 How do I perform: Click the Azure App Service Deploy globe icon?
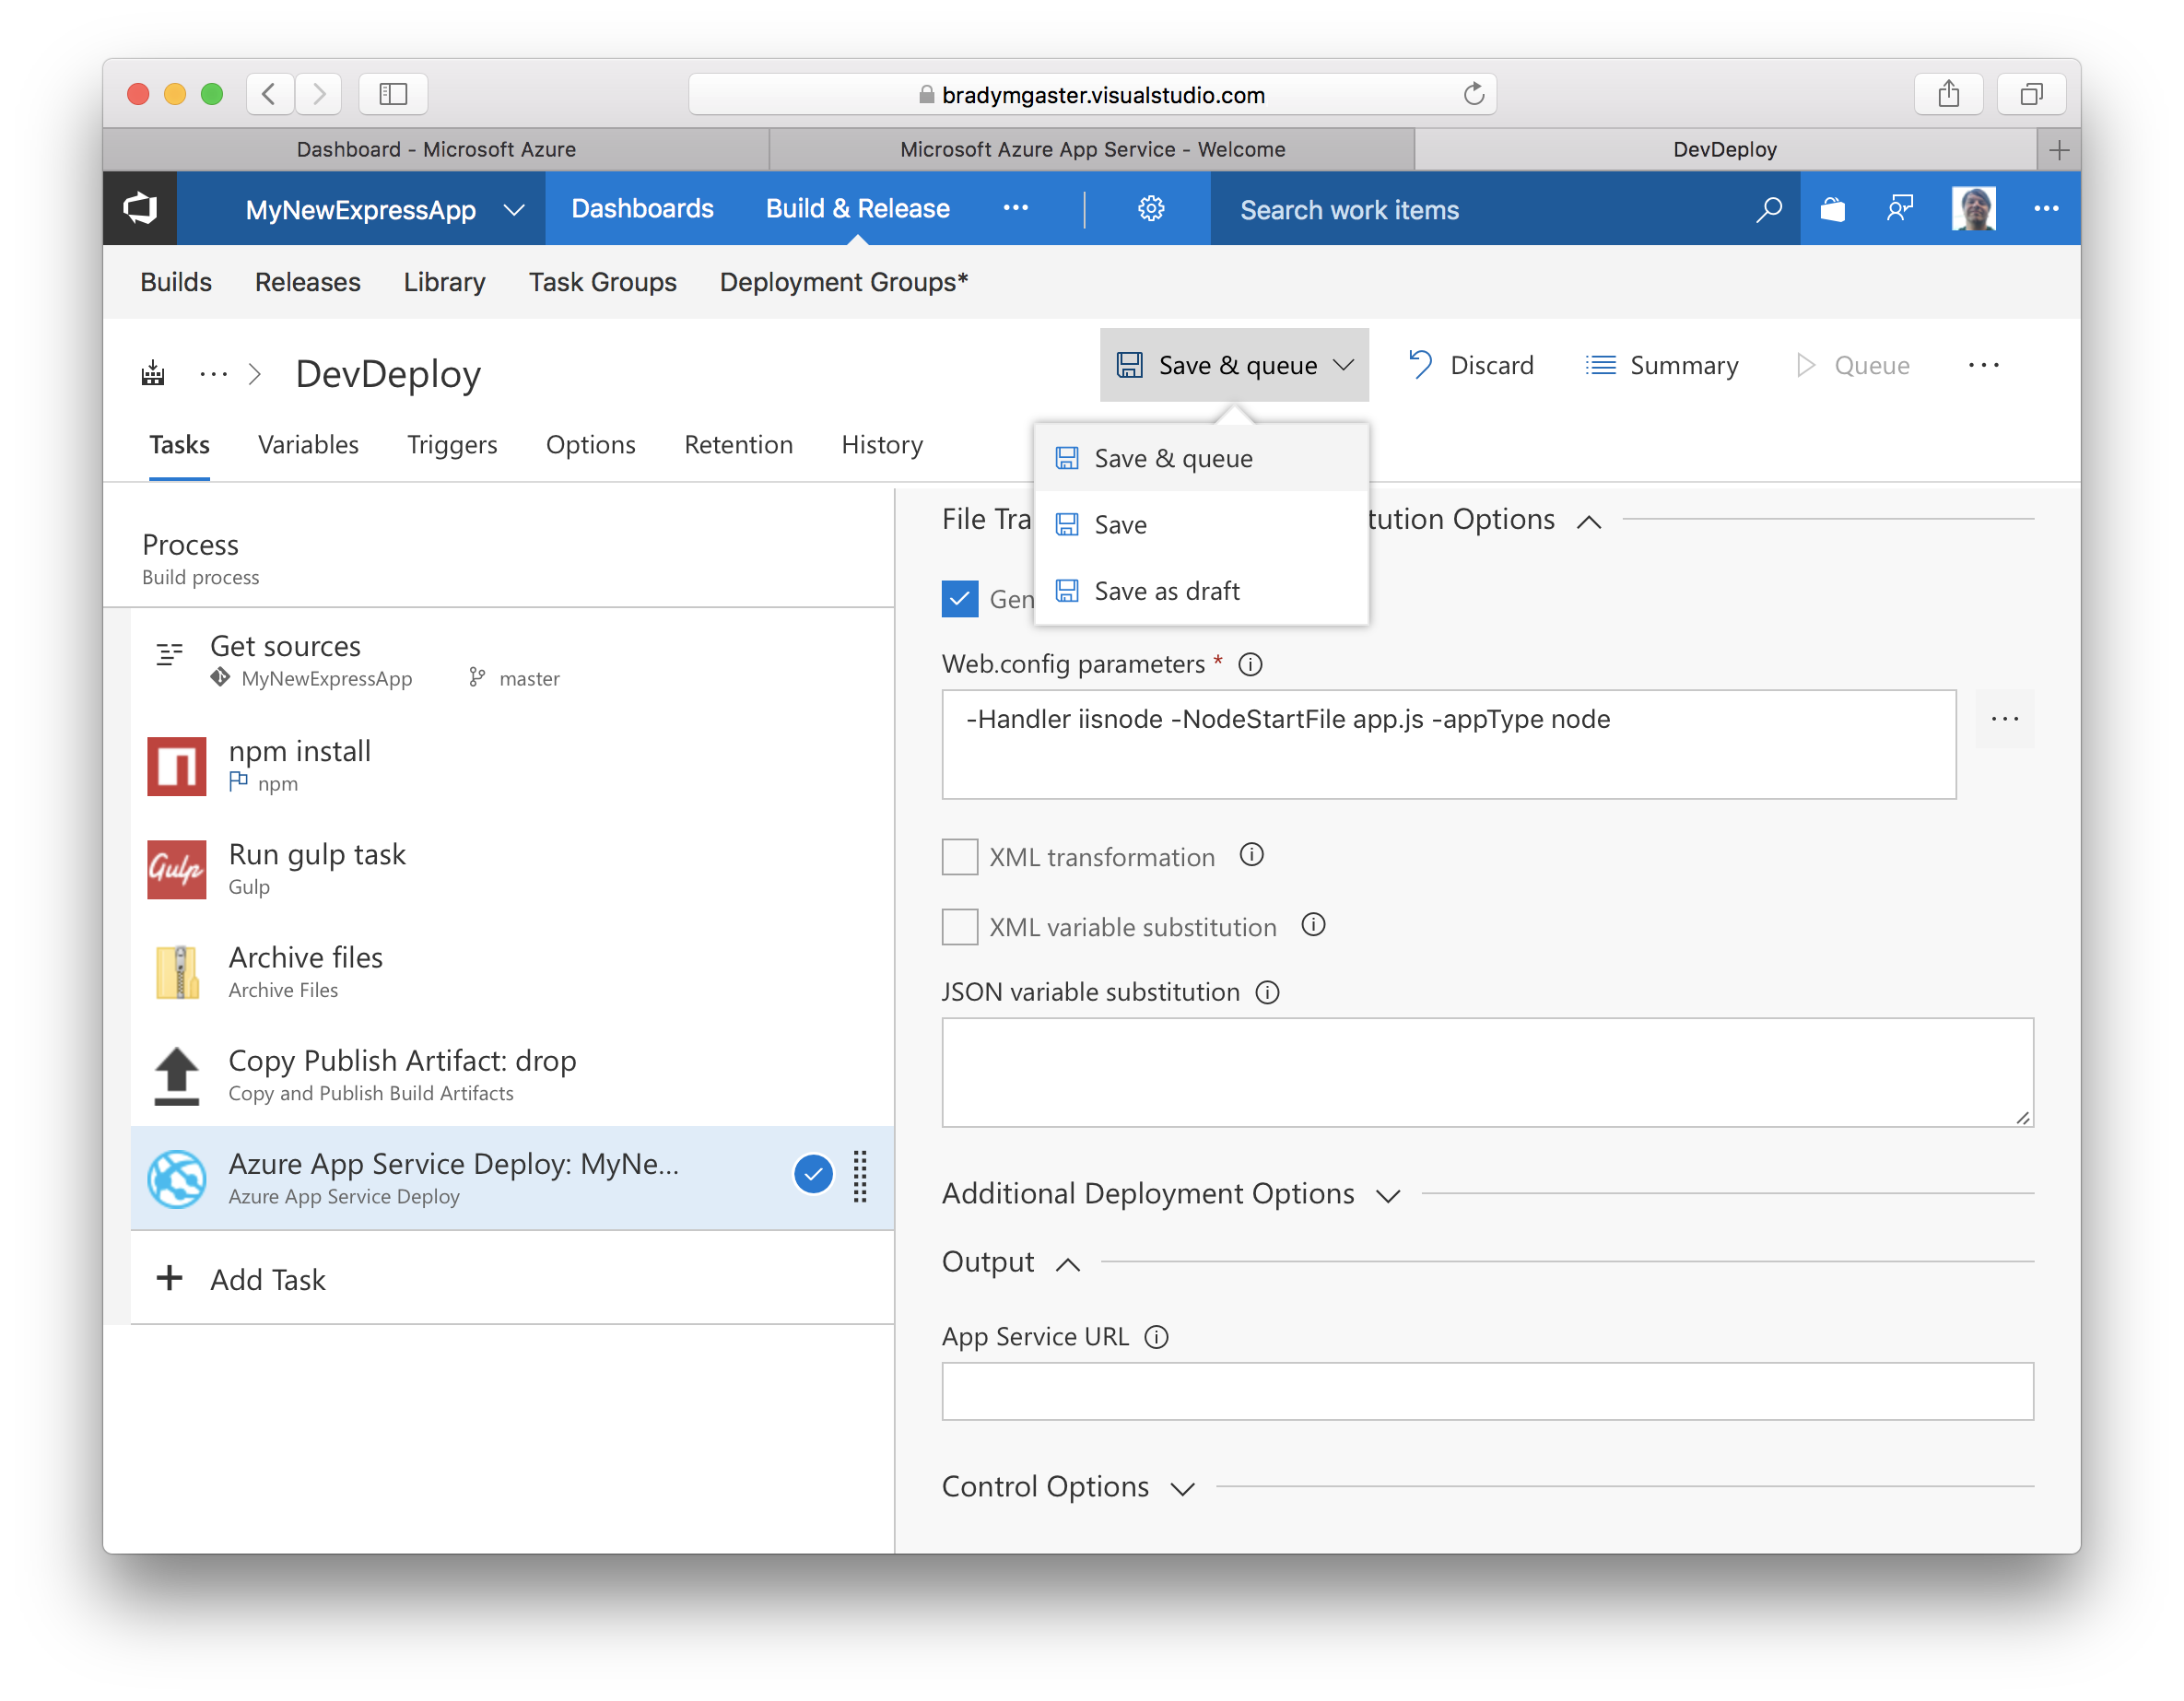tap(177, 1179)
